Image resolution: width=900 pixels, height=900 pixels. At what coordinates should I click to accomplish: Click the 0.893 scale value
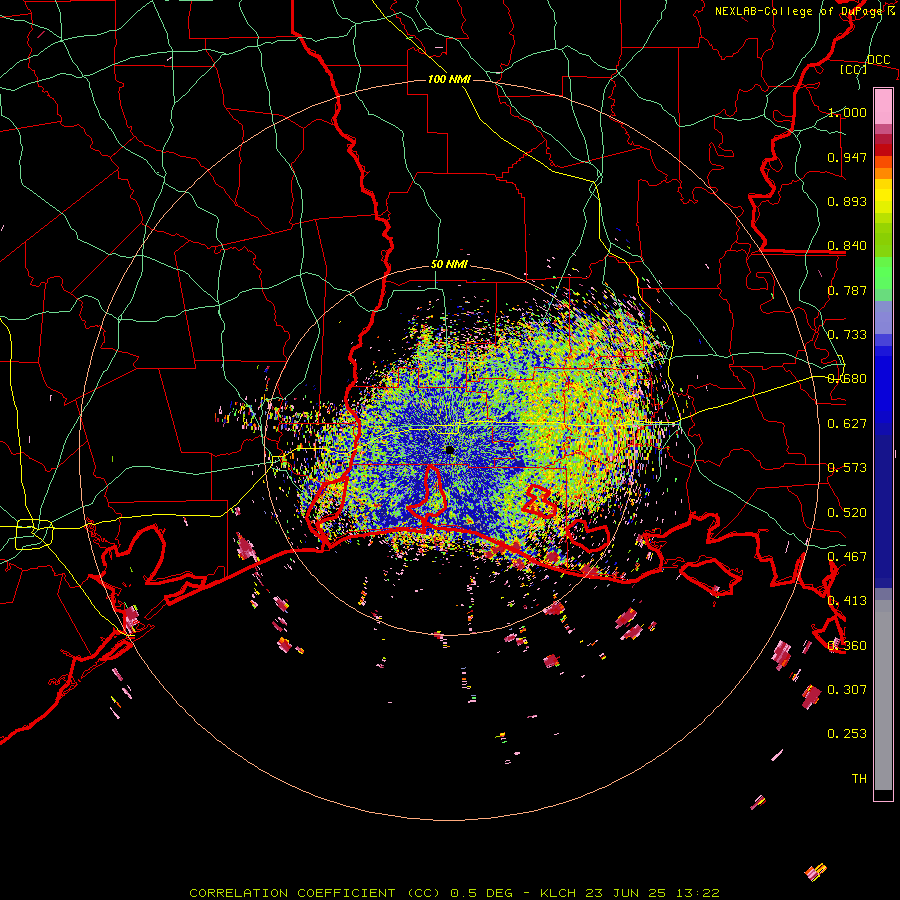[847, 201]
